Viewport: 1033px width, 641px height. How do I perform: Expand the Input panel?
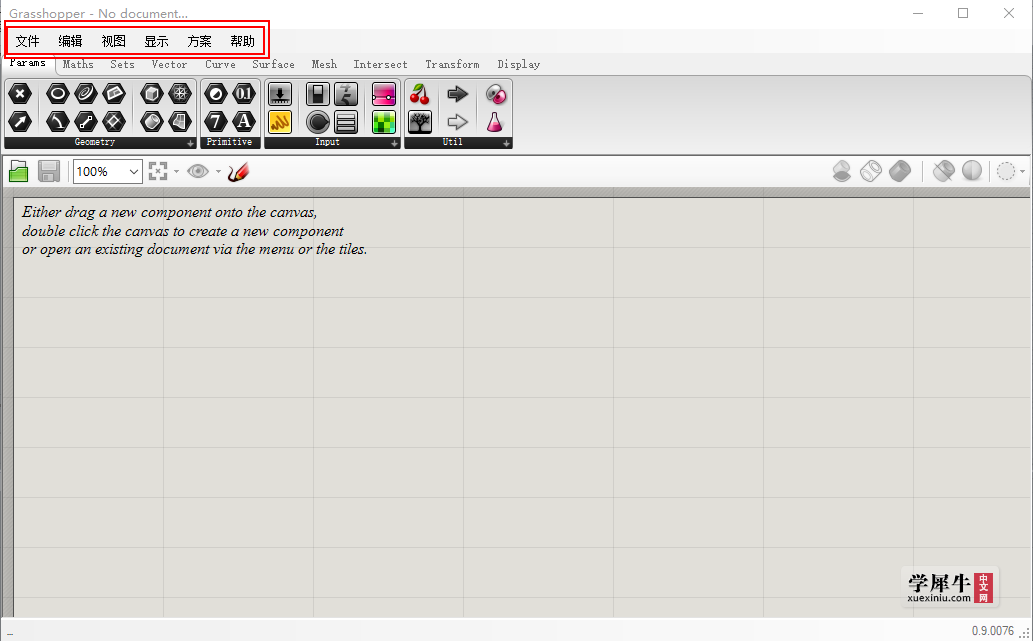(395, 143)
